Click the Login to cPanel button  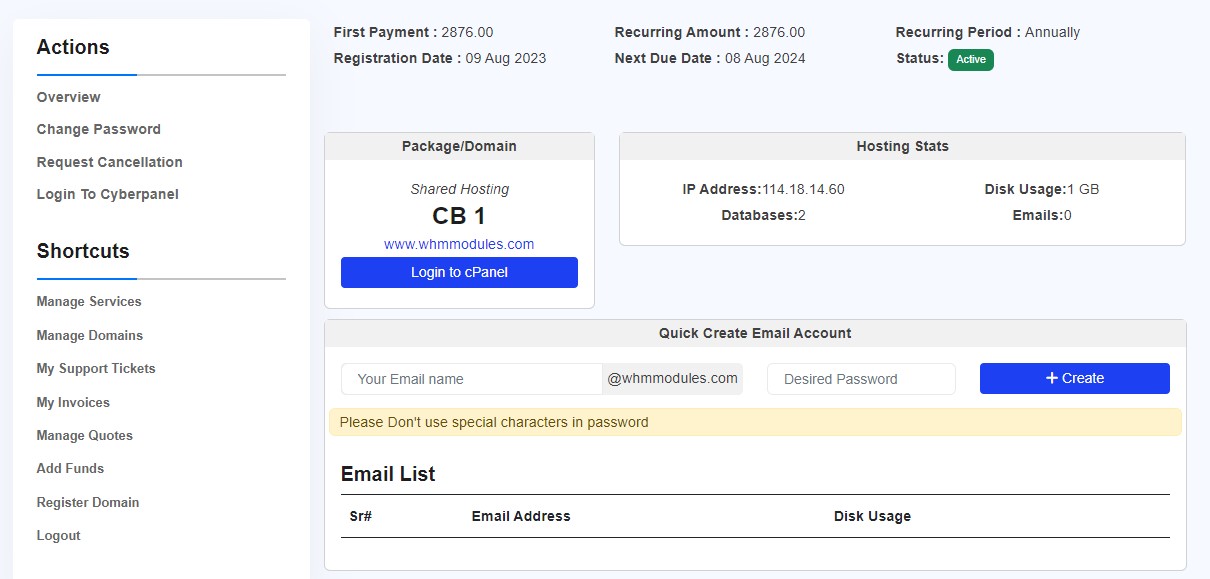pos(459,272)
